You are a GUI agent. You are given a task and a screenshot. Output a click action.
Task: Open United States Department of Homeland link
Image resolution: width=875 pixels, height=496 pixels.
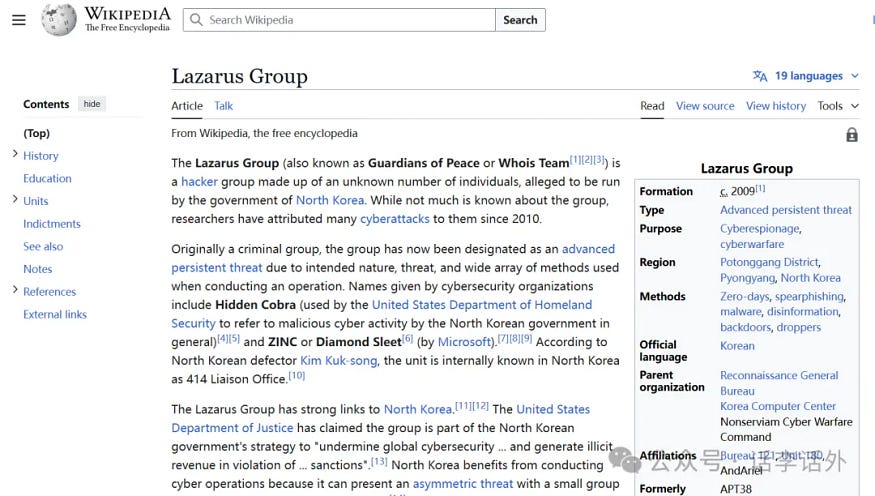[482, 305]
